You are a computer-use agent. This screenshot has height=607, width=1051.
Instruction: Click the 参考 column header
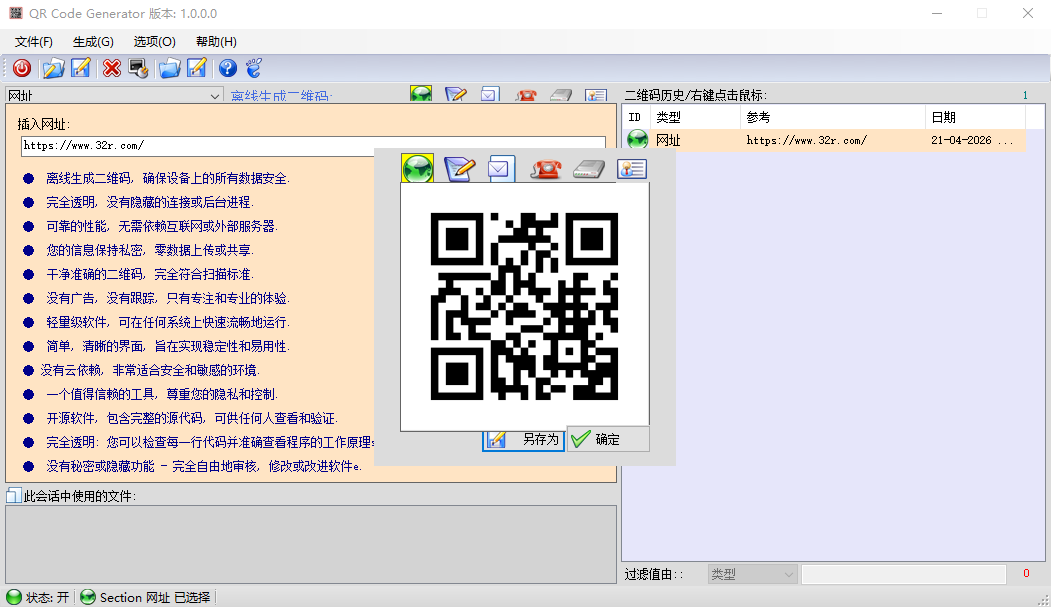coord(832,117)
